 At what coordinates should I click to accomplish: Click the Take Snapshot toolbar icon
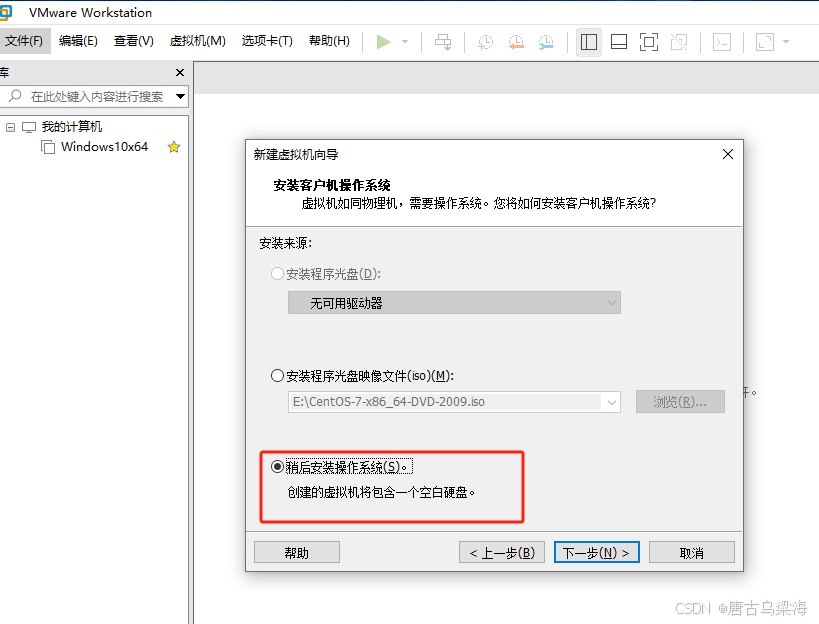click(485, 42)
